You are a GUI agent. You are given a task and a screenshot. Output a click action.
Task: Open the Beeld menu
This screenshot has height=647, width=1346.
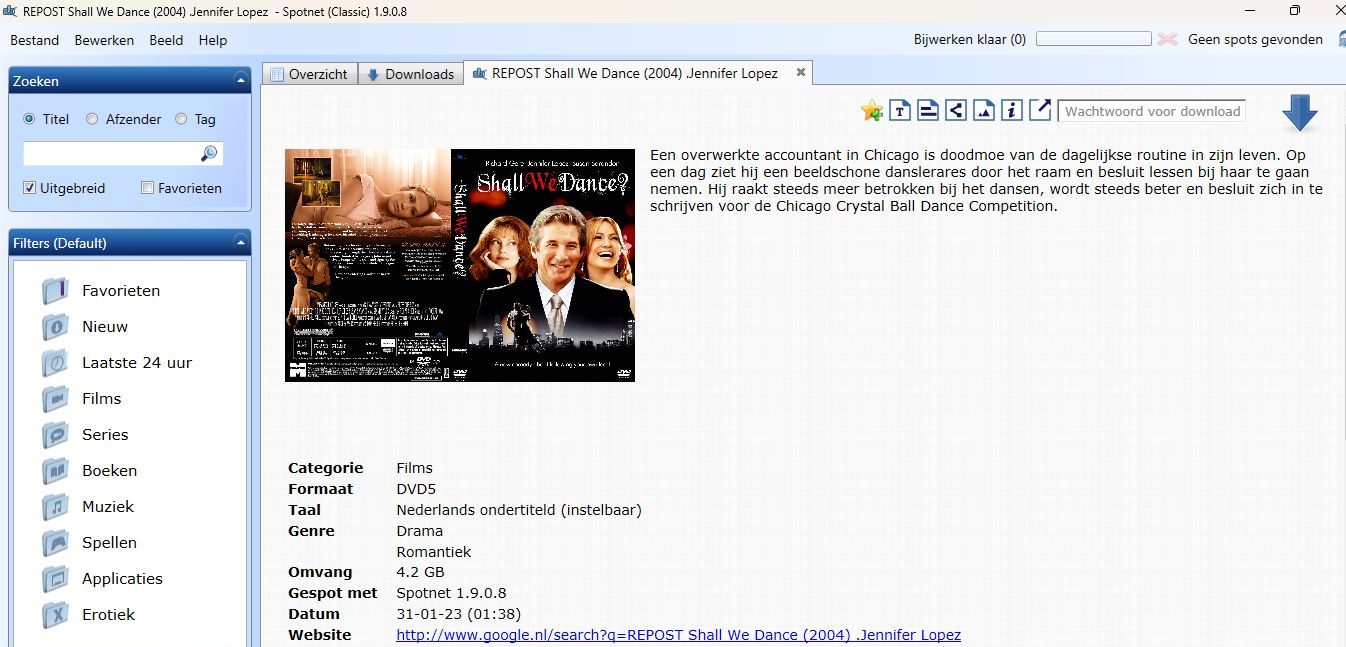166,40
